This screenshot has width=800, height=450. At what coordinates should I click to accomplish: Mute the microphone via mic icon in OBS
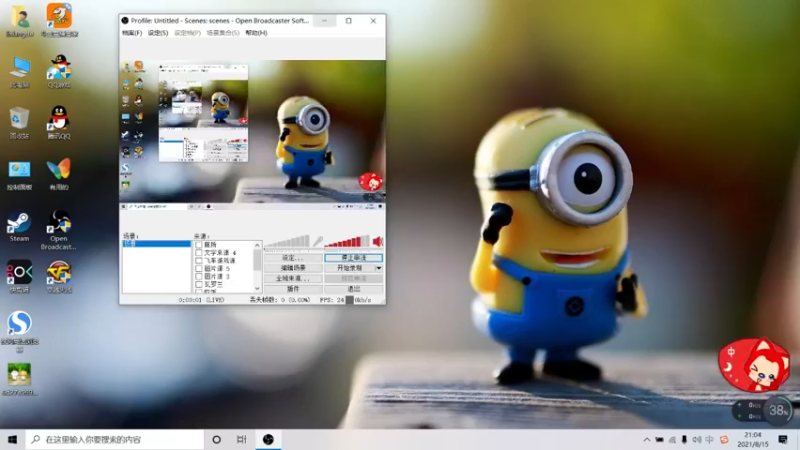click(318, 241)
